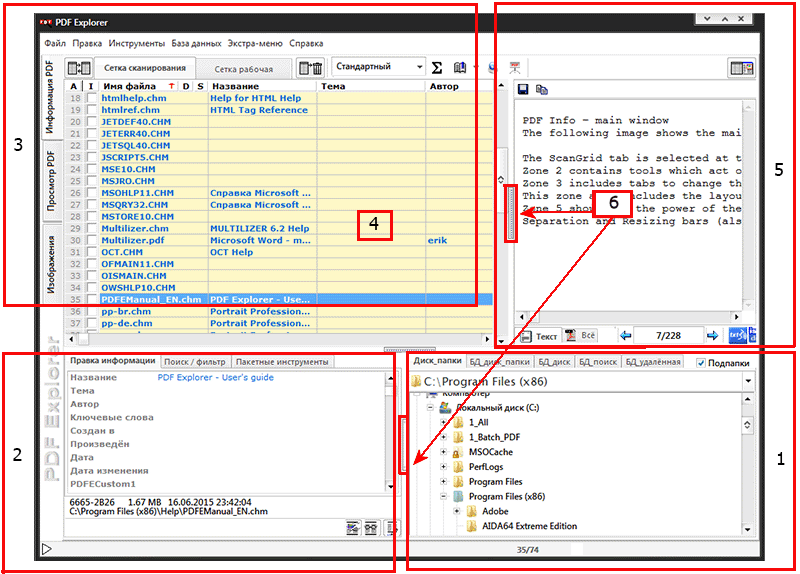Tick the checkbox for JETDEF40.CHM row
Screen dimensions: 800x574
pos(91,121)
